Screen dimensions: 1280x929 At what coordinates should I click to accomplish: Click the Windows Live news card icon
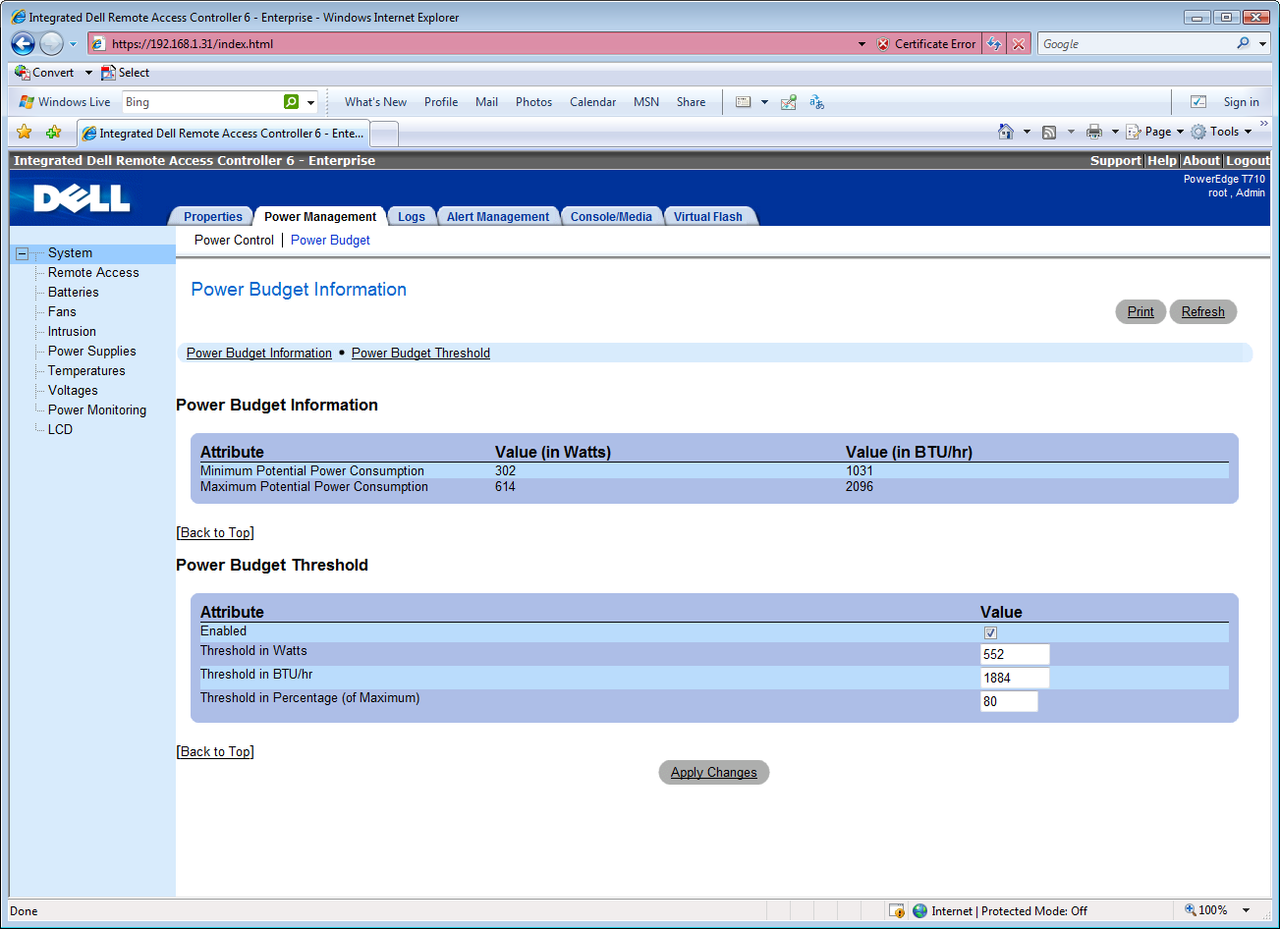pyautogui.click(x=743, y=102)
